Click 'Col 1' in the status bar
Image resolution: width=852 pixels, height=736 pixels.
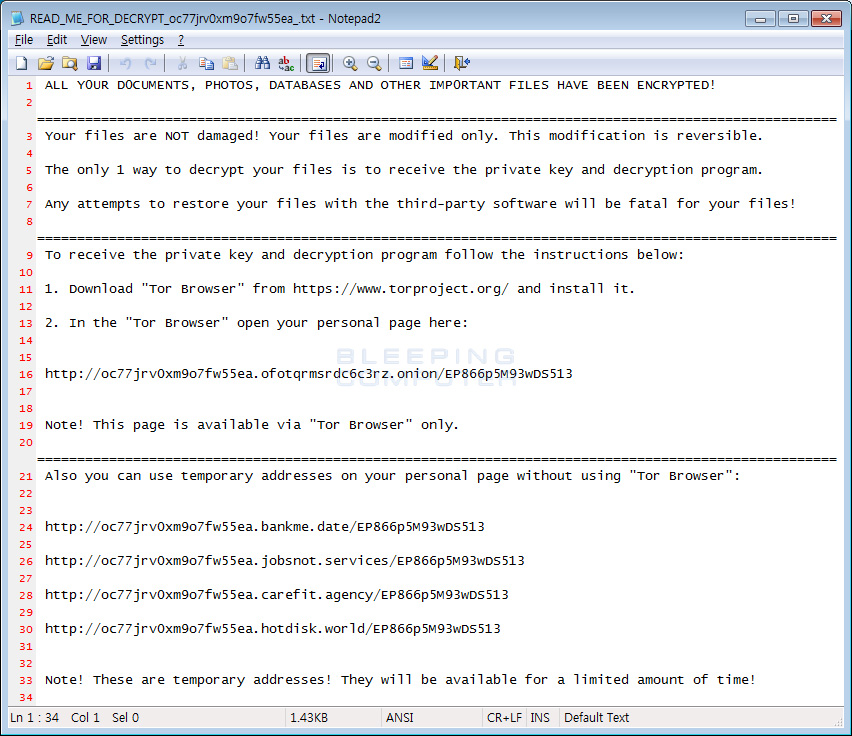[x=85, y=718]
